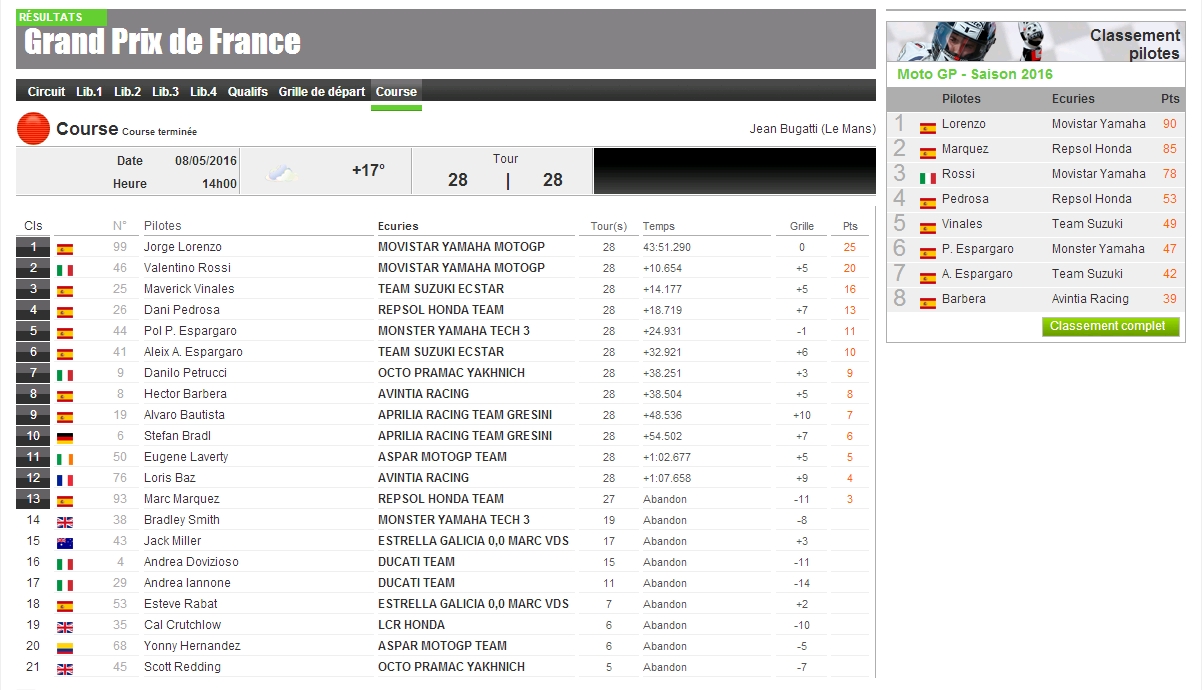Open Valentino Rossi's rider name in results
Image resolution: width=1202 pixels, height=690 pixels.
coord(187,268)
